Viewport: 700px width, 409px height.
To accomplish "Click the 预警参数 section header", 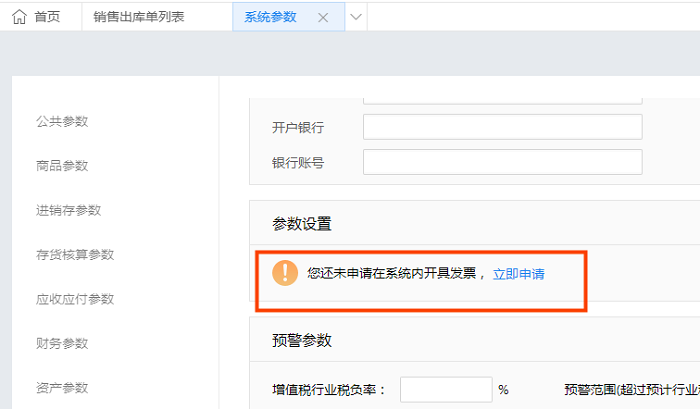I will point(302,341).
